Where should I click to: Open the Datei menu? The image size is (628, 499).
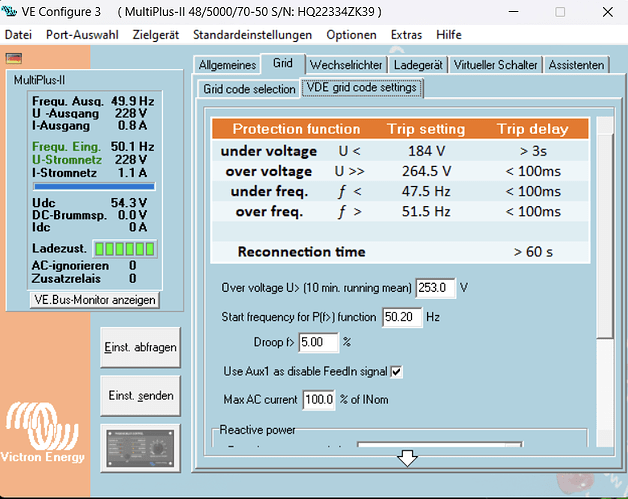pos(18,35)
